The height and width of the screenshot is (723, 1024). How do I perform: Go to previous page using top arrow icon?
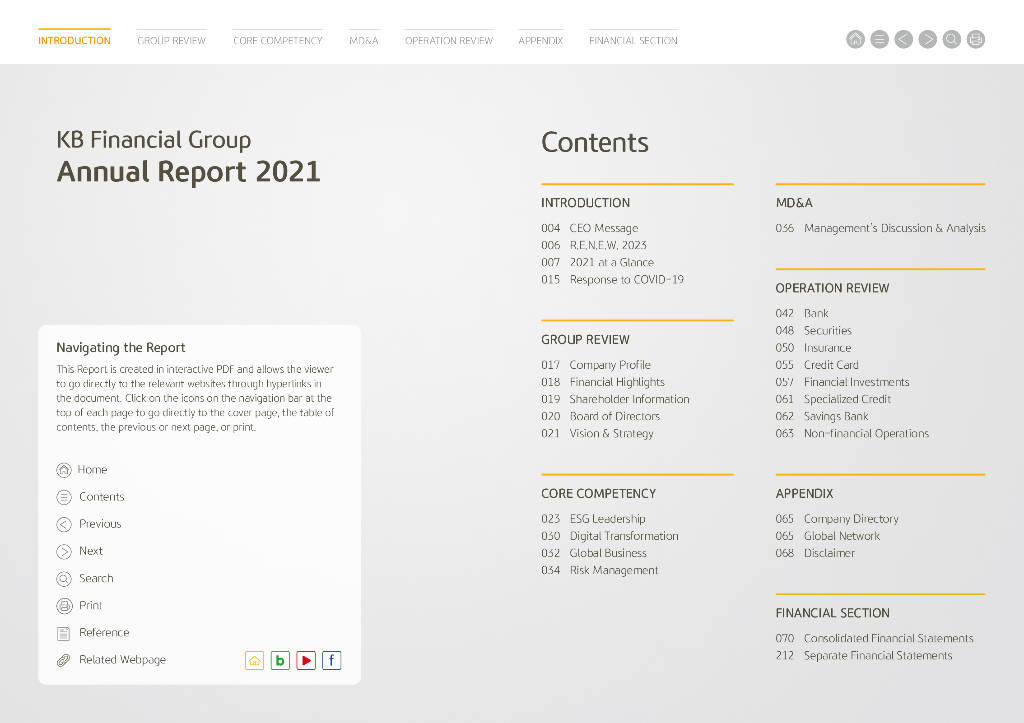[x=904, y=40]
